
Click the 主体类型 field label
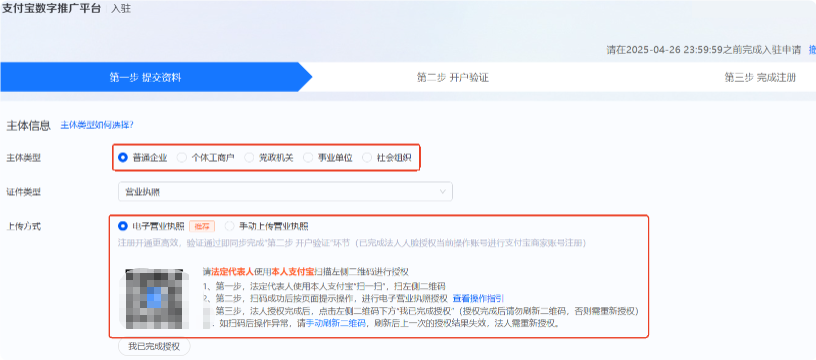[23, 158]
